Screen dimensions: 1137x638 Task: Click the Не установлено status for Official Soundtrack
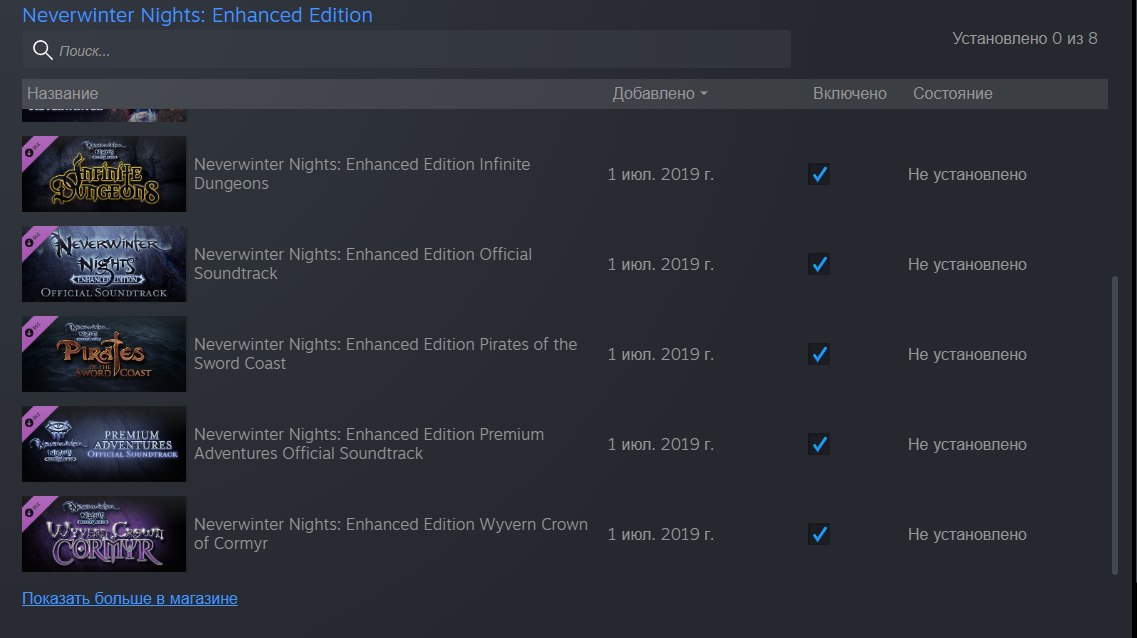click(967, 264)
